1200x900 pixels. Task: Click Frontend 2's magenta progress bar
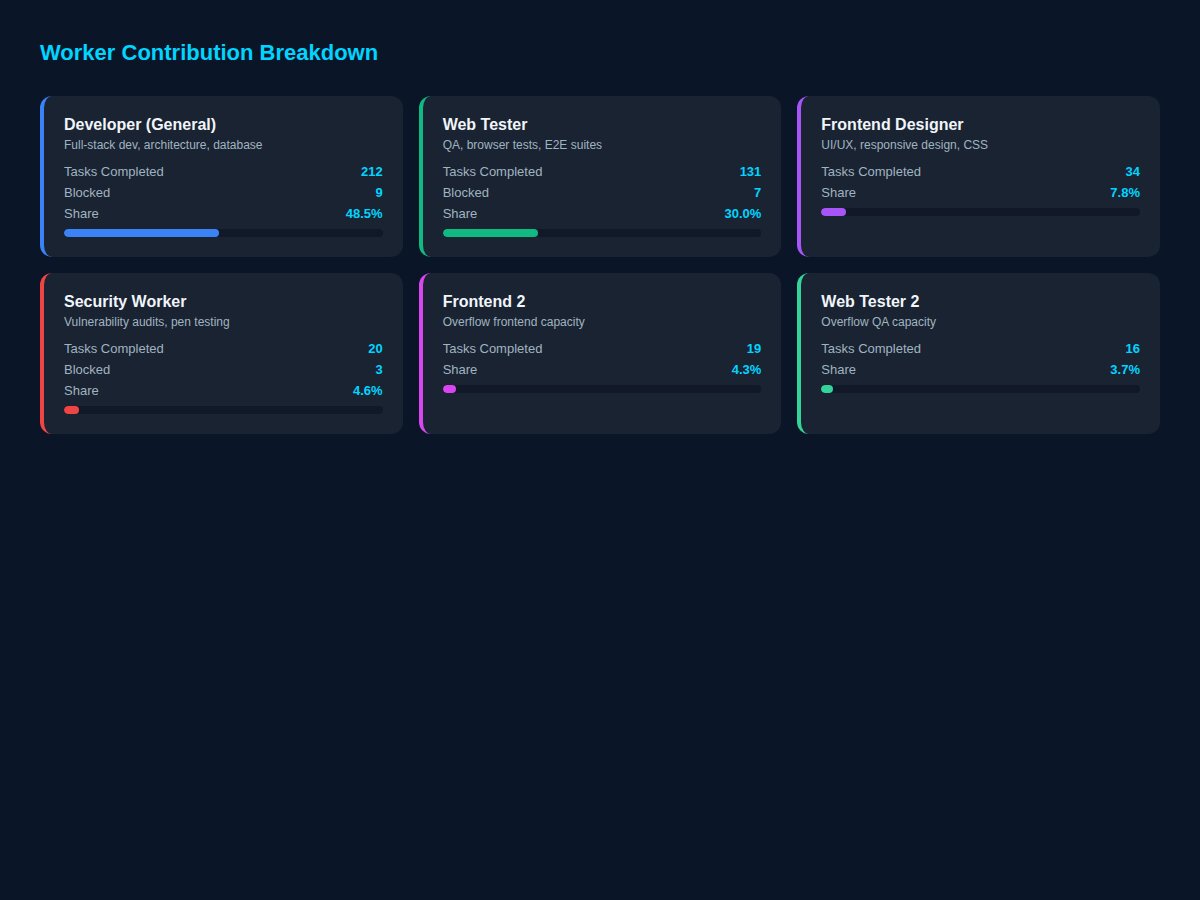(449, 389)
